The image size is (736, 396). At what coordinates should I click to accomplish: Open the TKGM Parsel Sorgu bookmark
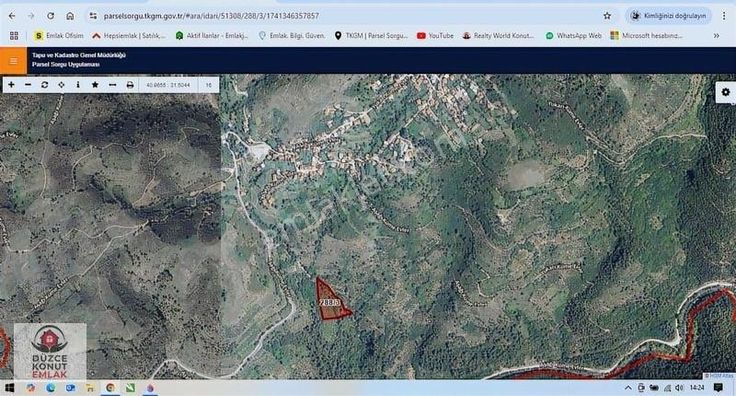click(371, 36)
